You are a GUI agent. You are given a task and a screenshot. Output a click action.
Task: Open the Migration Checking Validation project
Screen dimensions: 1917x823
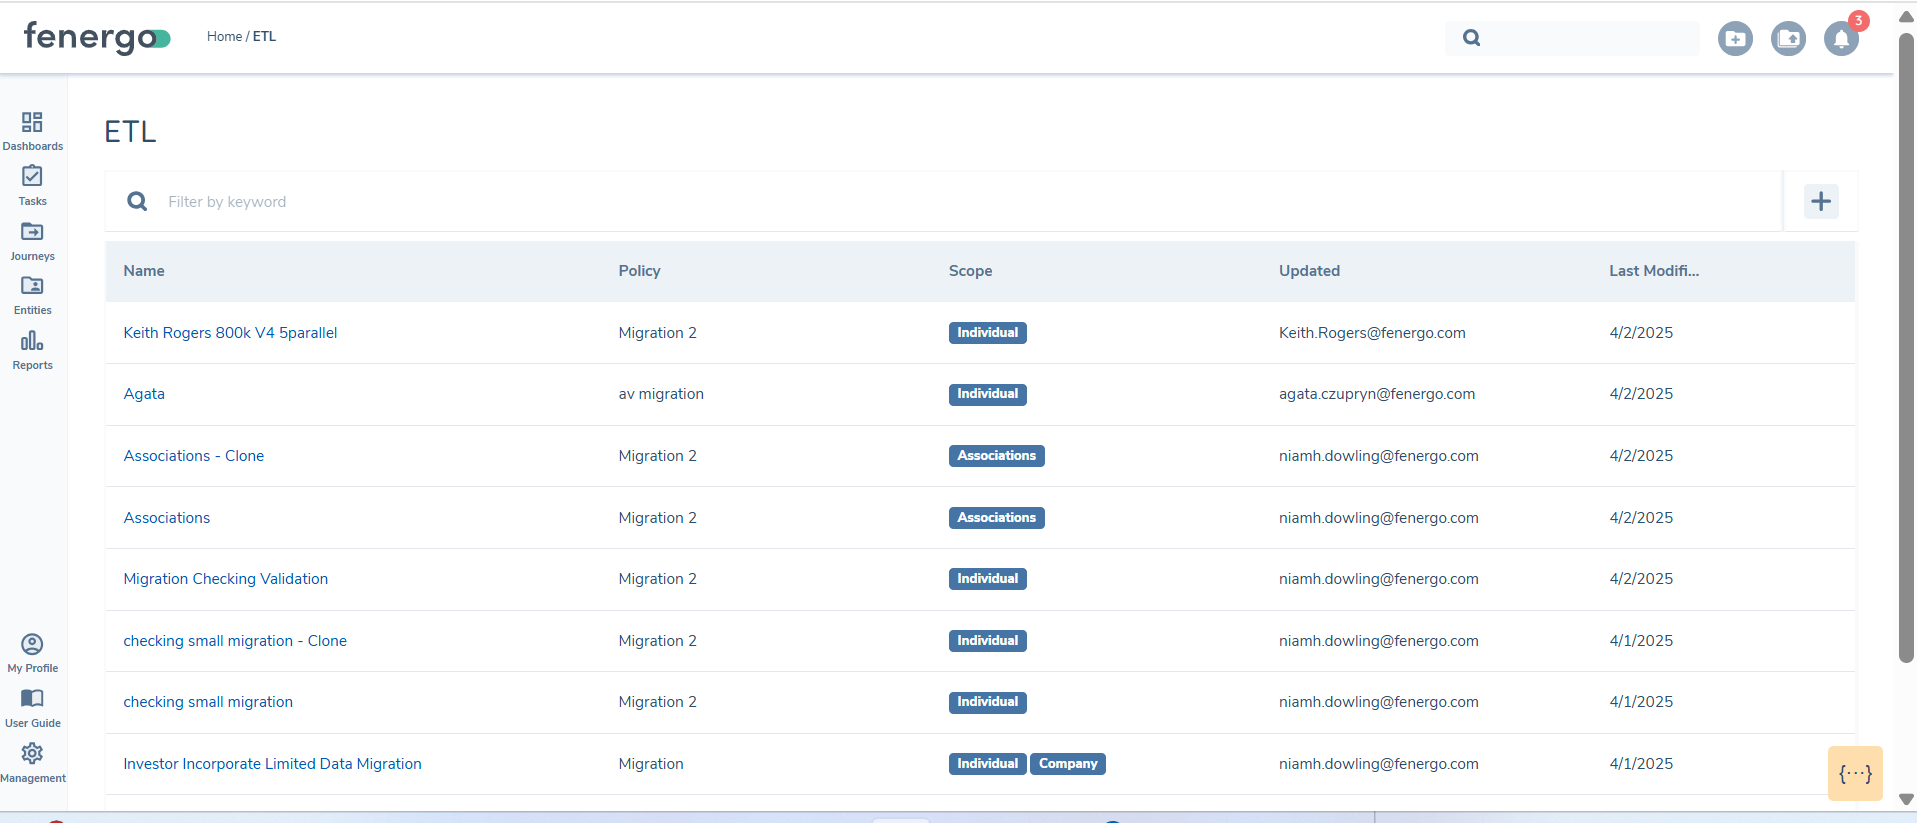click(x=225, y=579)
